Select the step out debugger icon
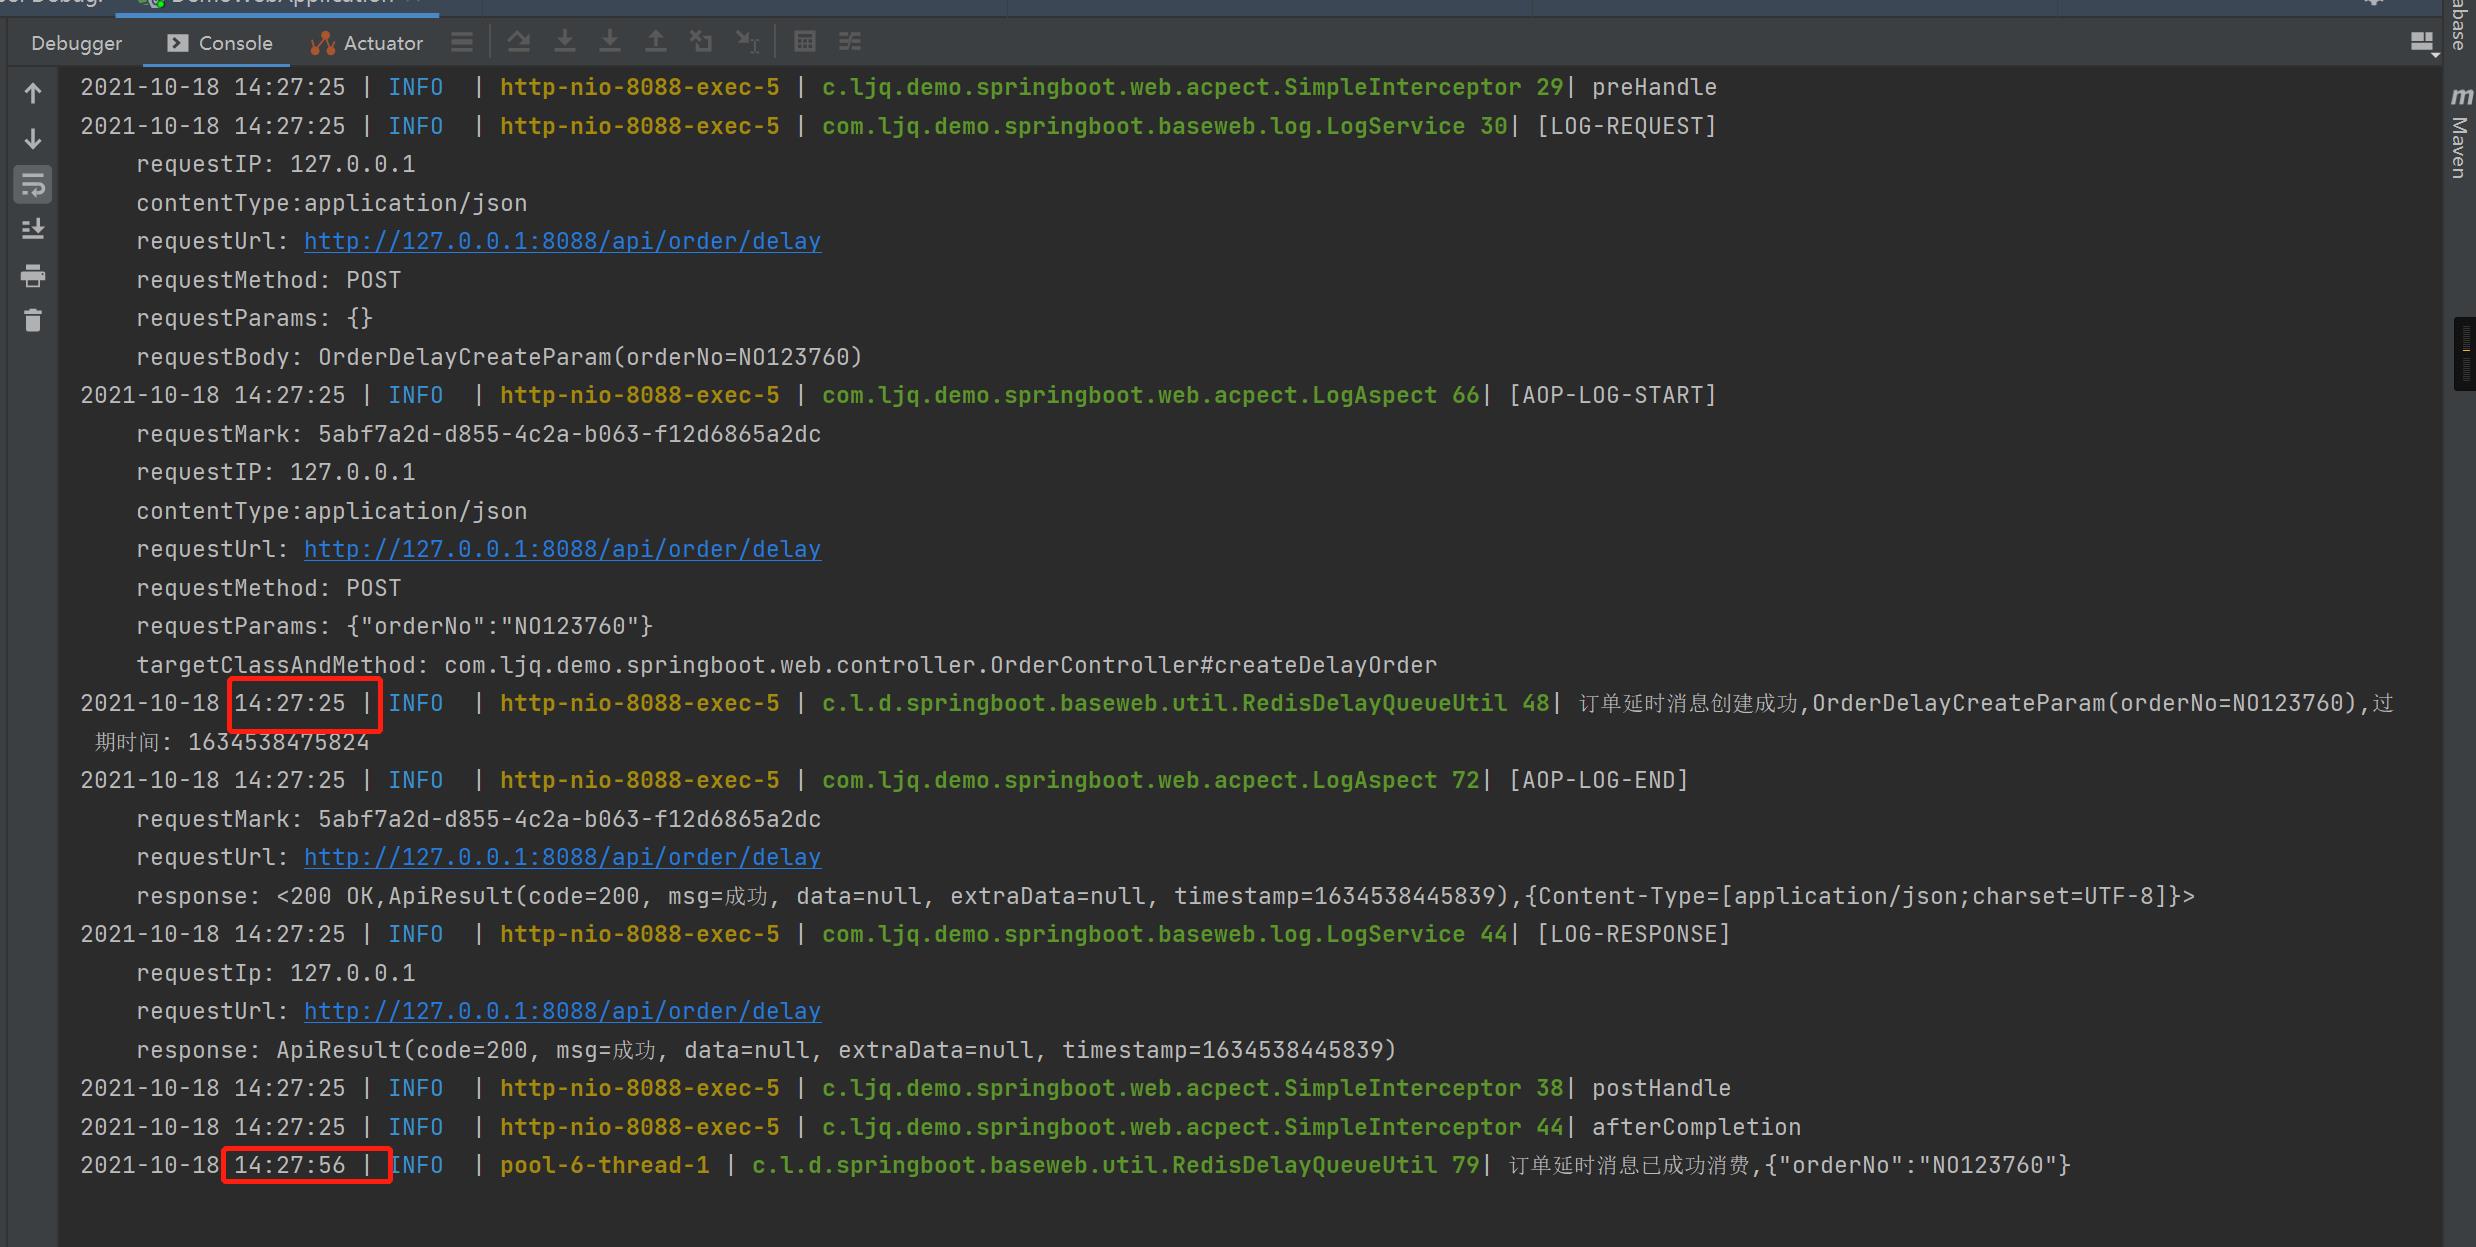The height and width of the screenshot is (1247, 2476). pos(656,41)
